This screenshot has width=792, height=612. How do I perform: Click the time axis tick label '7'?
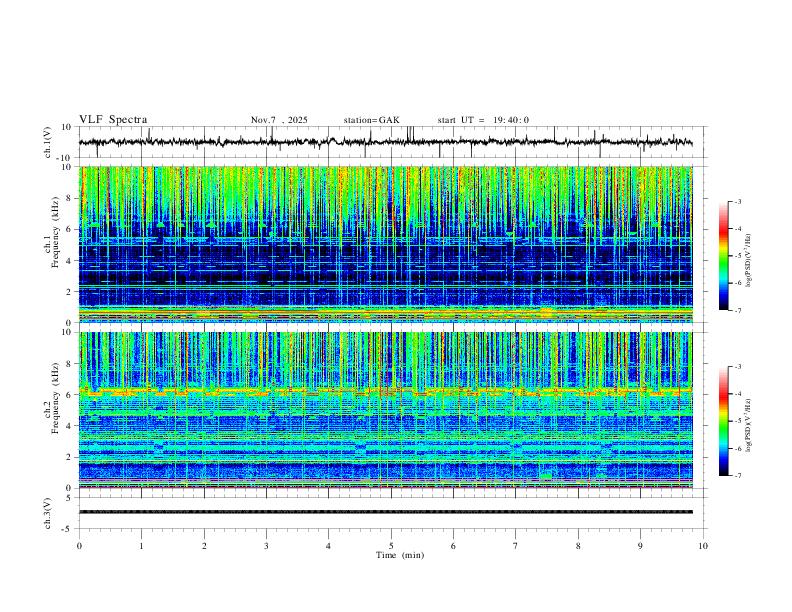(x=516, y=546)
